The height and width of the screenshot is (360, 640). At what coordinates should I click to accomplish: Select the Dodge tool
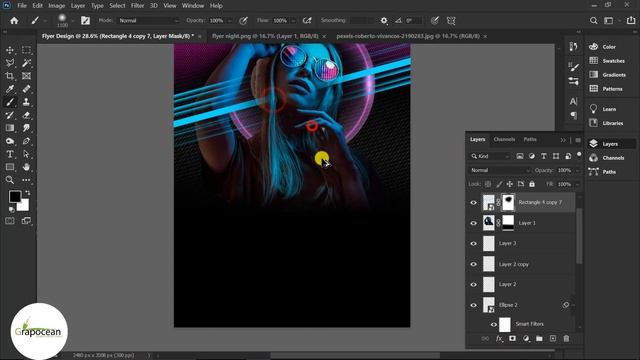pos(10,141)
